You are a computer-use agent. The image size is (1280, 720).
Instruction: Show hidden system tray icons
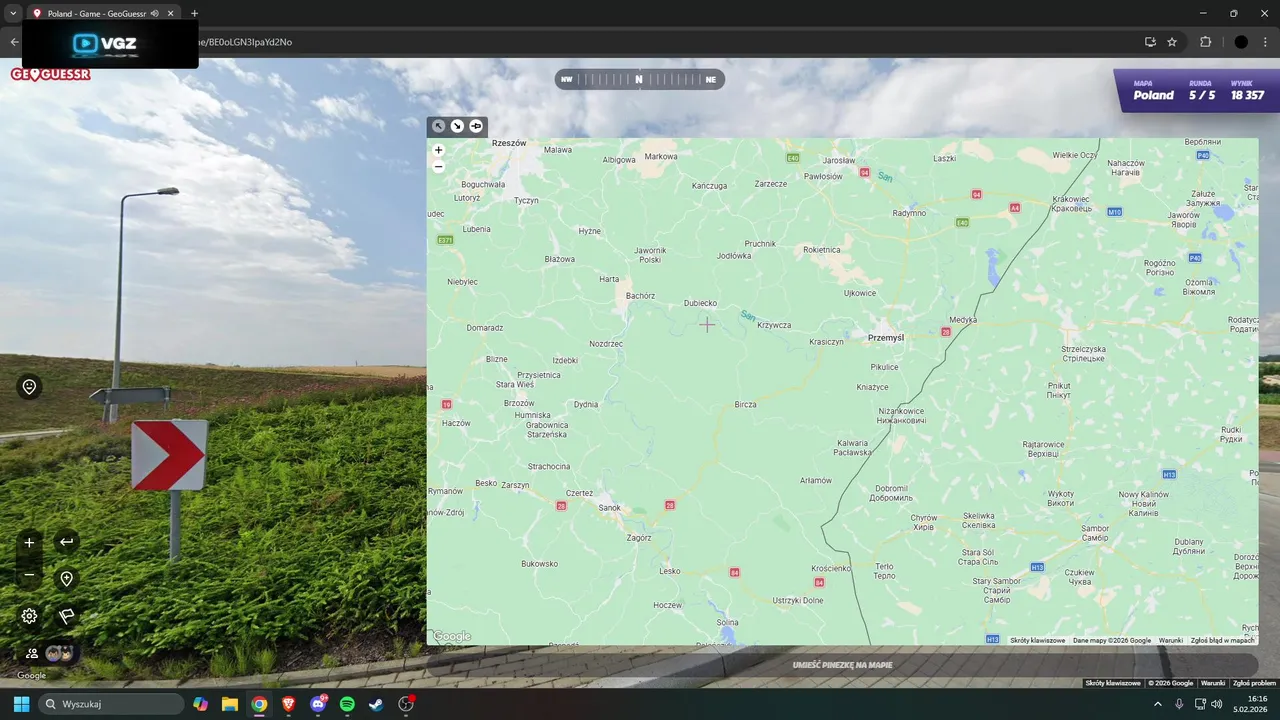[1158, 704]
